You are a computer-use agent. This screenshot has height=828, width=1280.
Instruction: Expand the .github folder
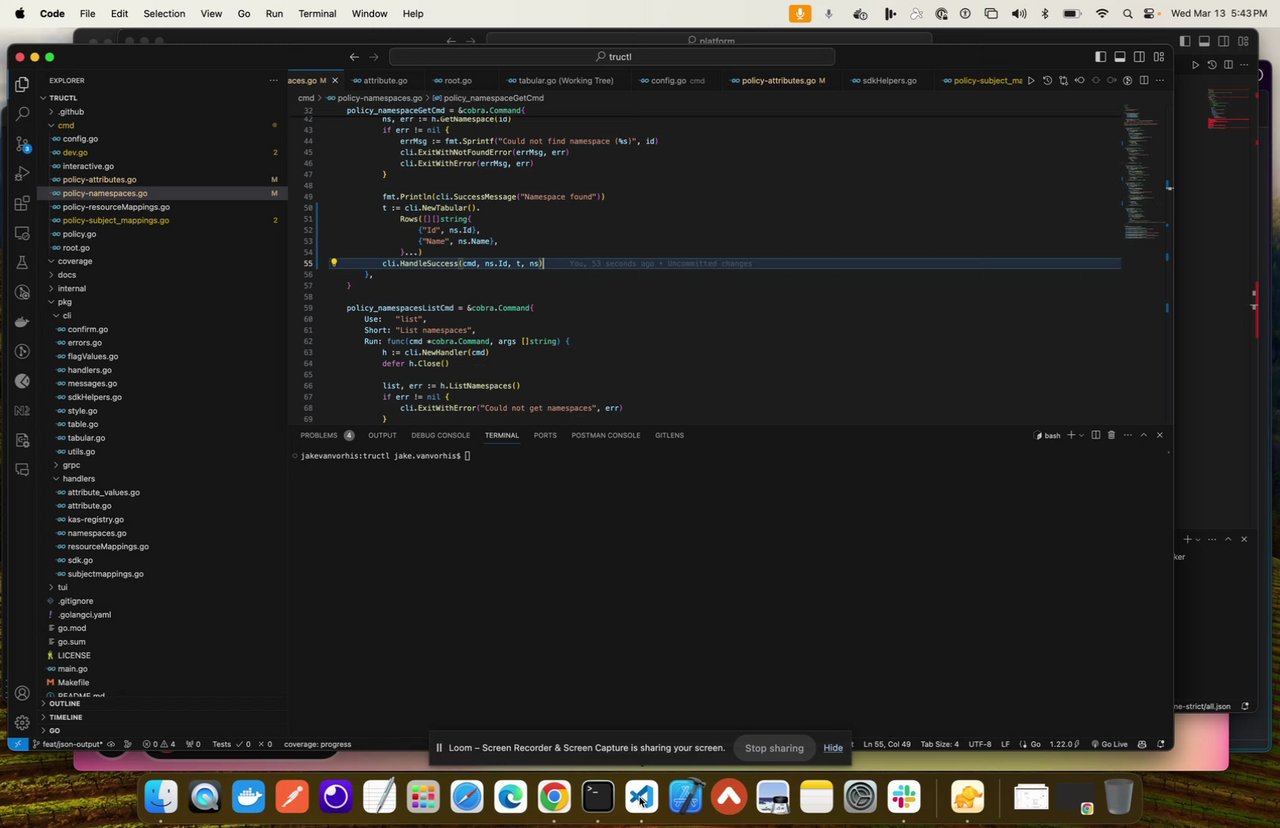pyautogui.click(x=71, y=112)
